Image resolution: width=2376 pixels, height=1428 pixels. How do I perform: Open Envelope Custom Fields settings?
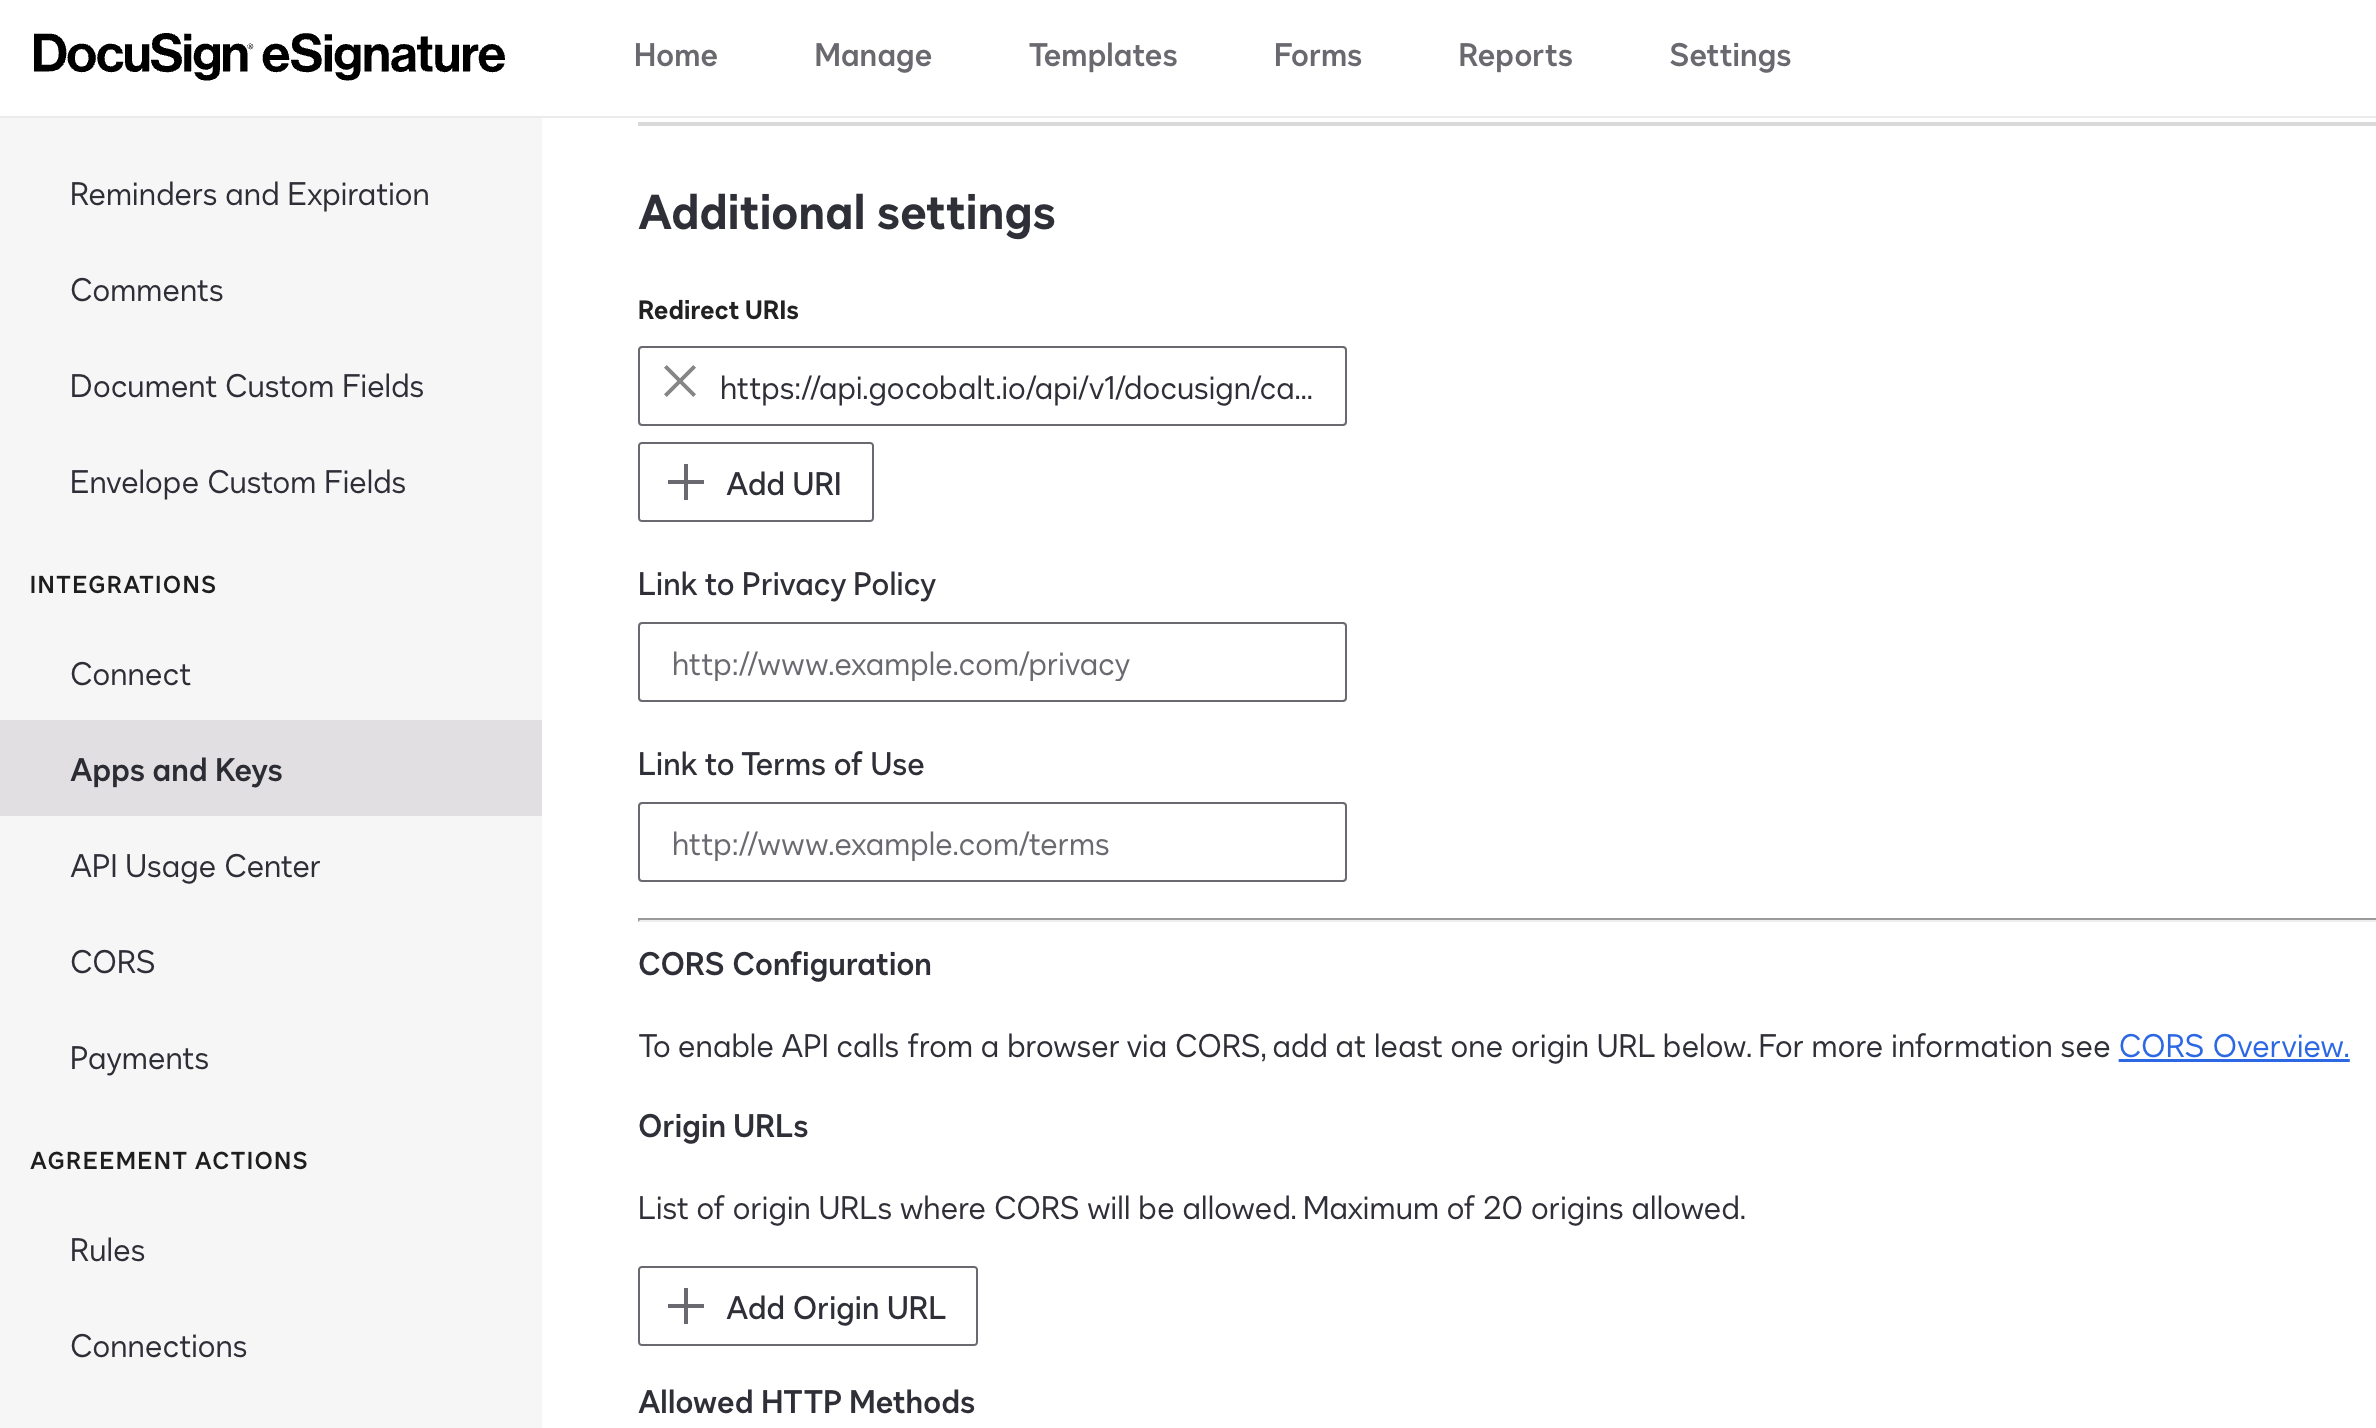pos(238,481)
